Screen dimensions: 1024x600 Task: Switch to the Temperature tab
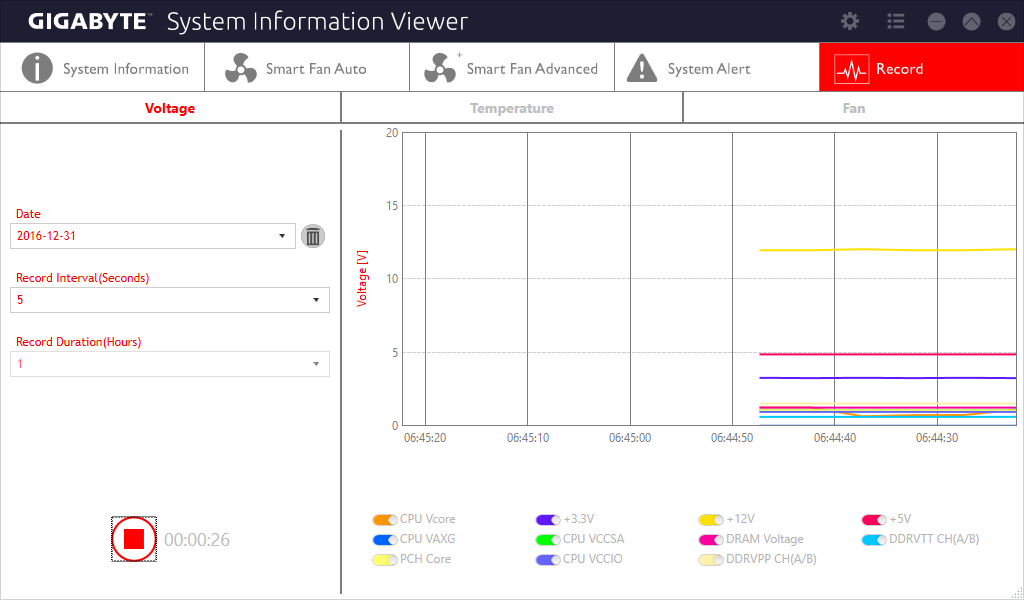[x=512, y=108]
